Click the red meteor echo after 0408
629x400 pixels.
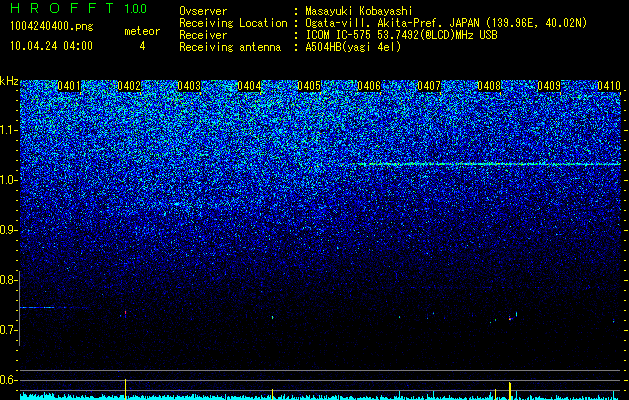tap(510, 319)
